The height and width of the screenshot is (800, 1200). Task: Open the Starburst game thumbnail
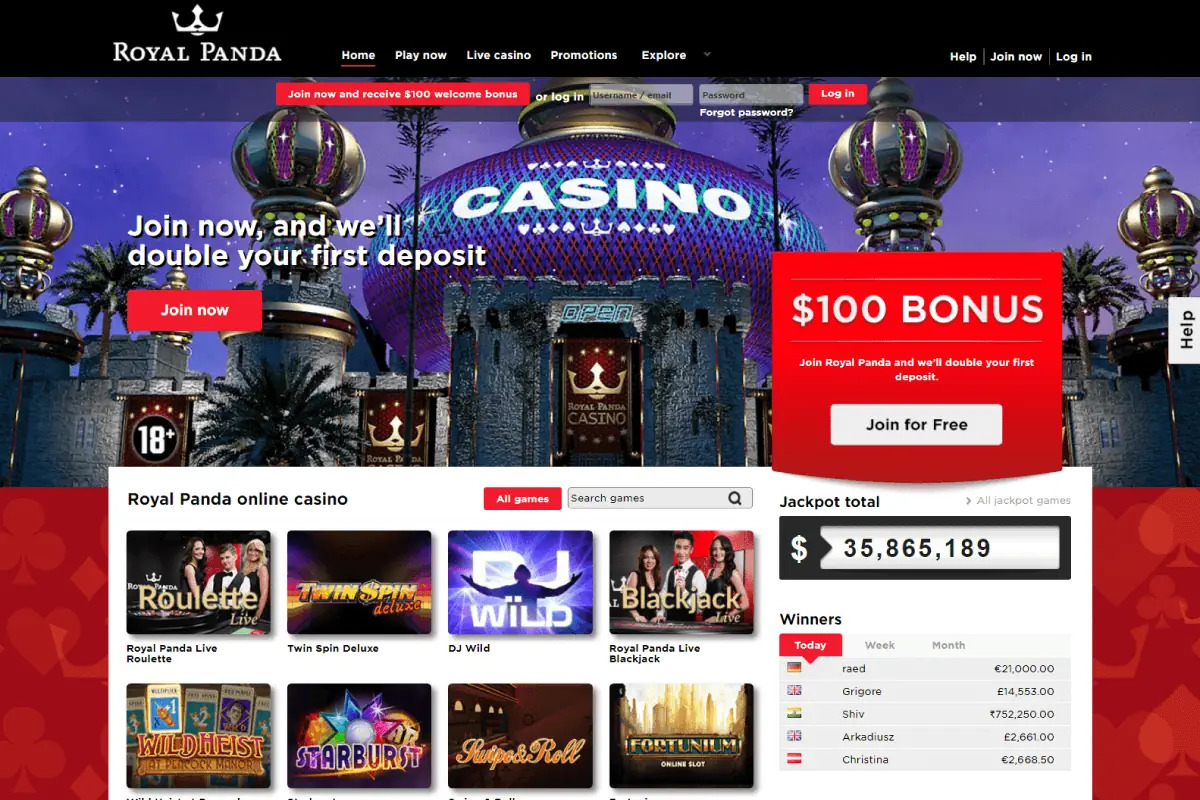tap(359, 735)
